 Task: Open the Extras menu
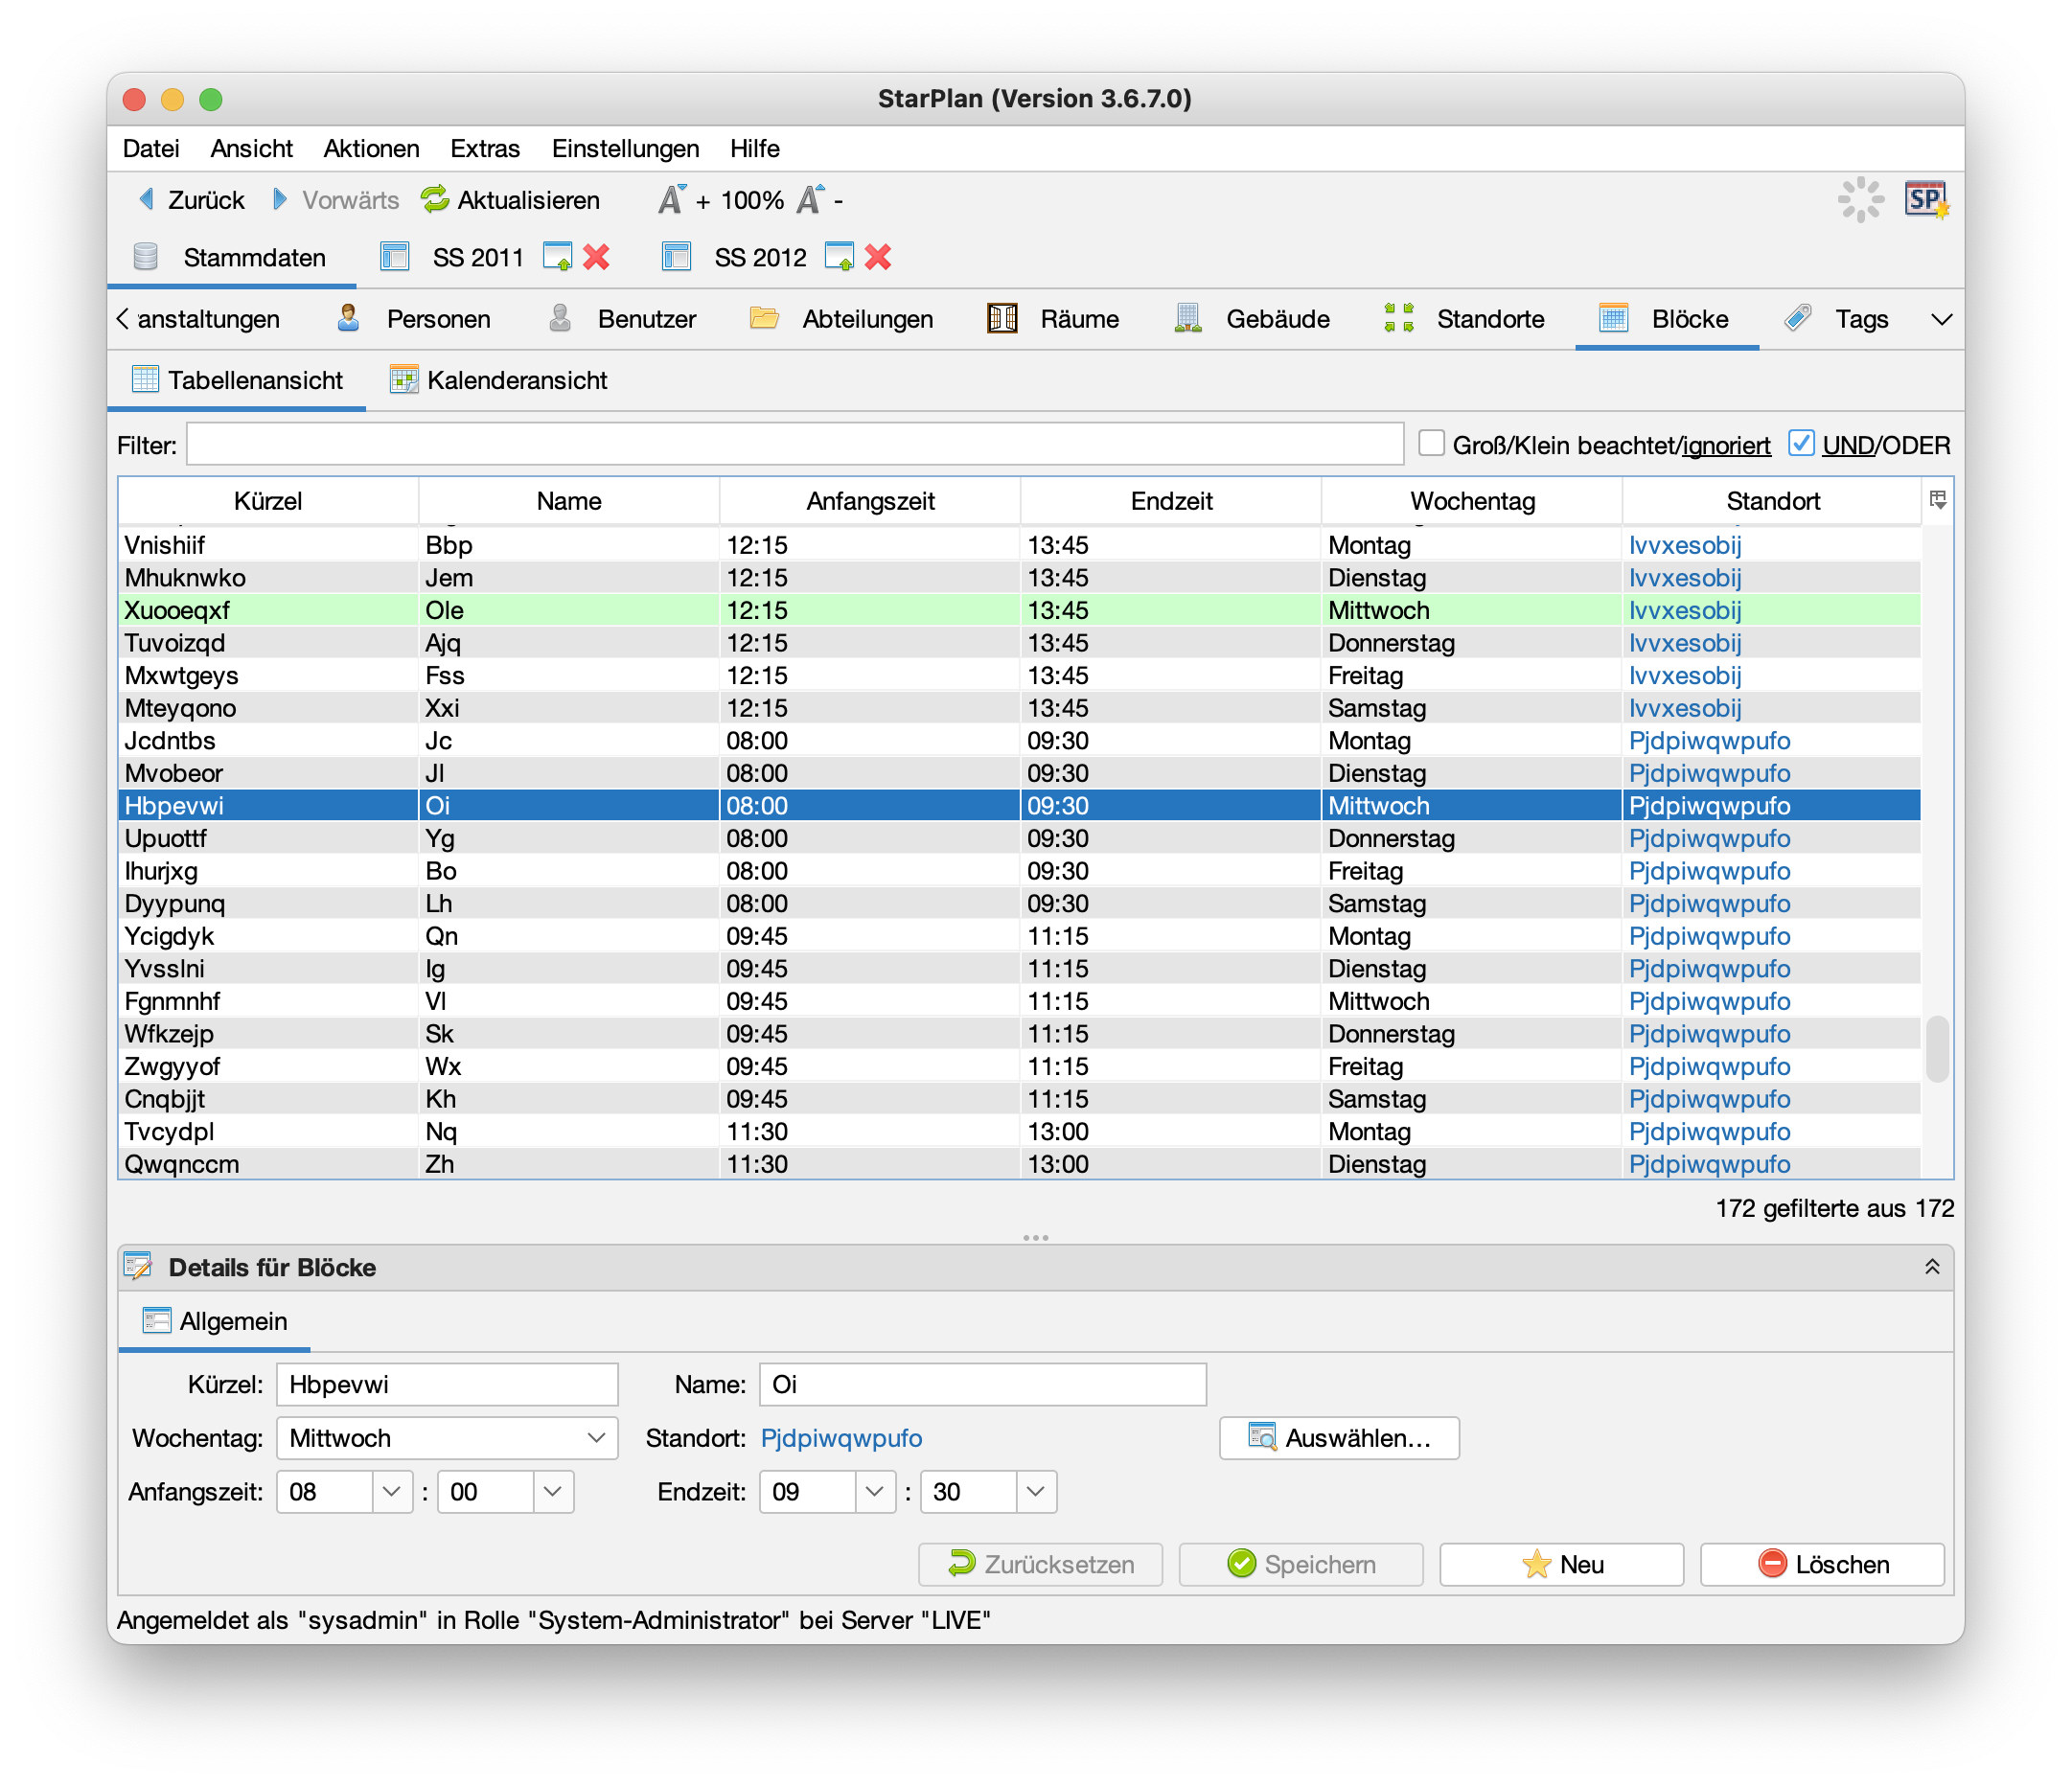click(x=485, y=149)
